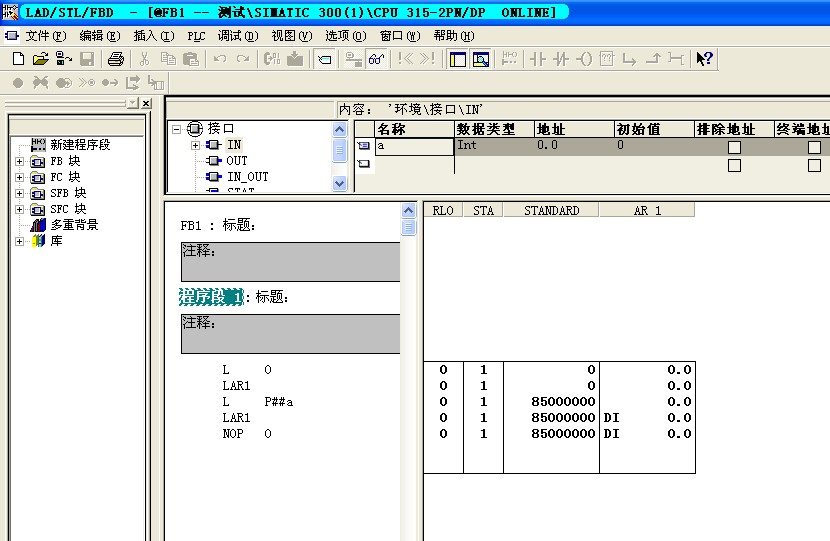Open the 文件(F) menu
The image size is (830, 541).
[x=46, y=35]
